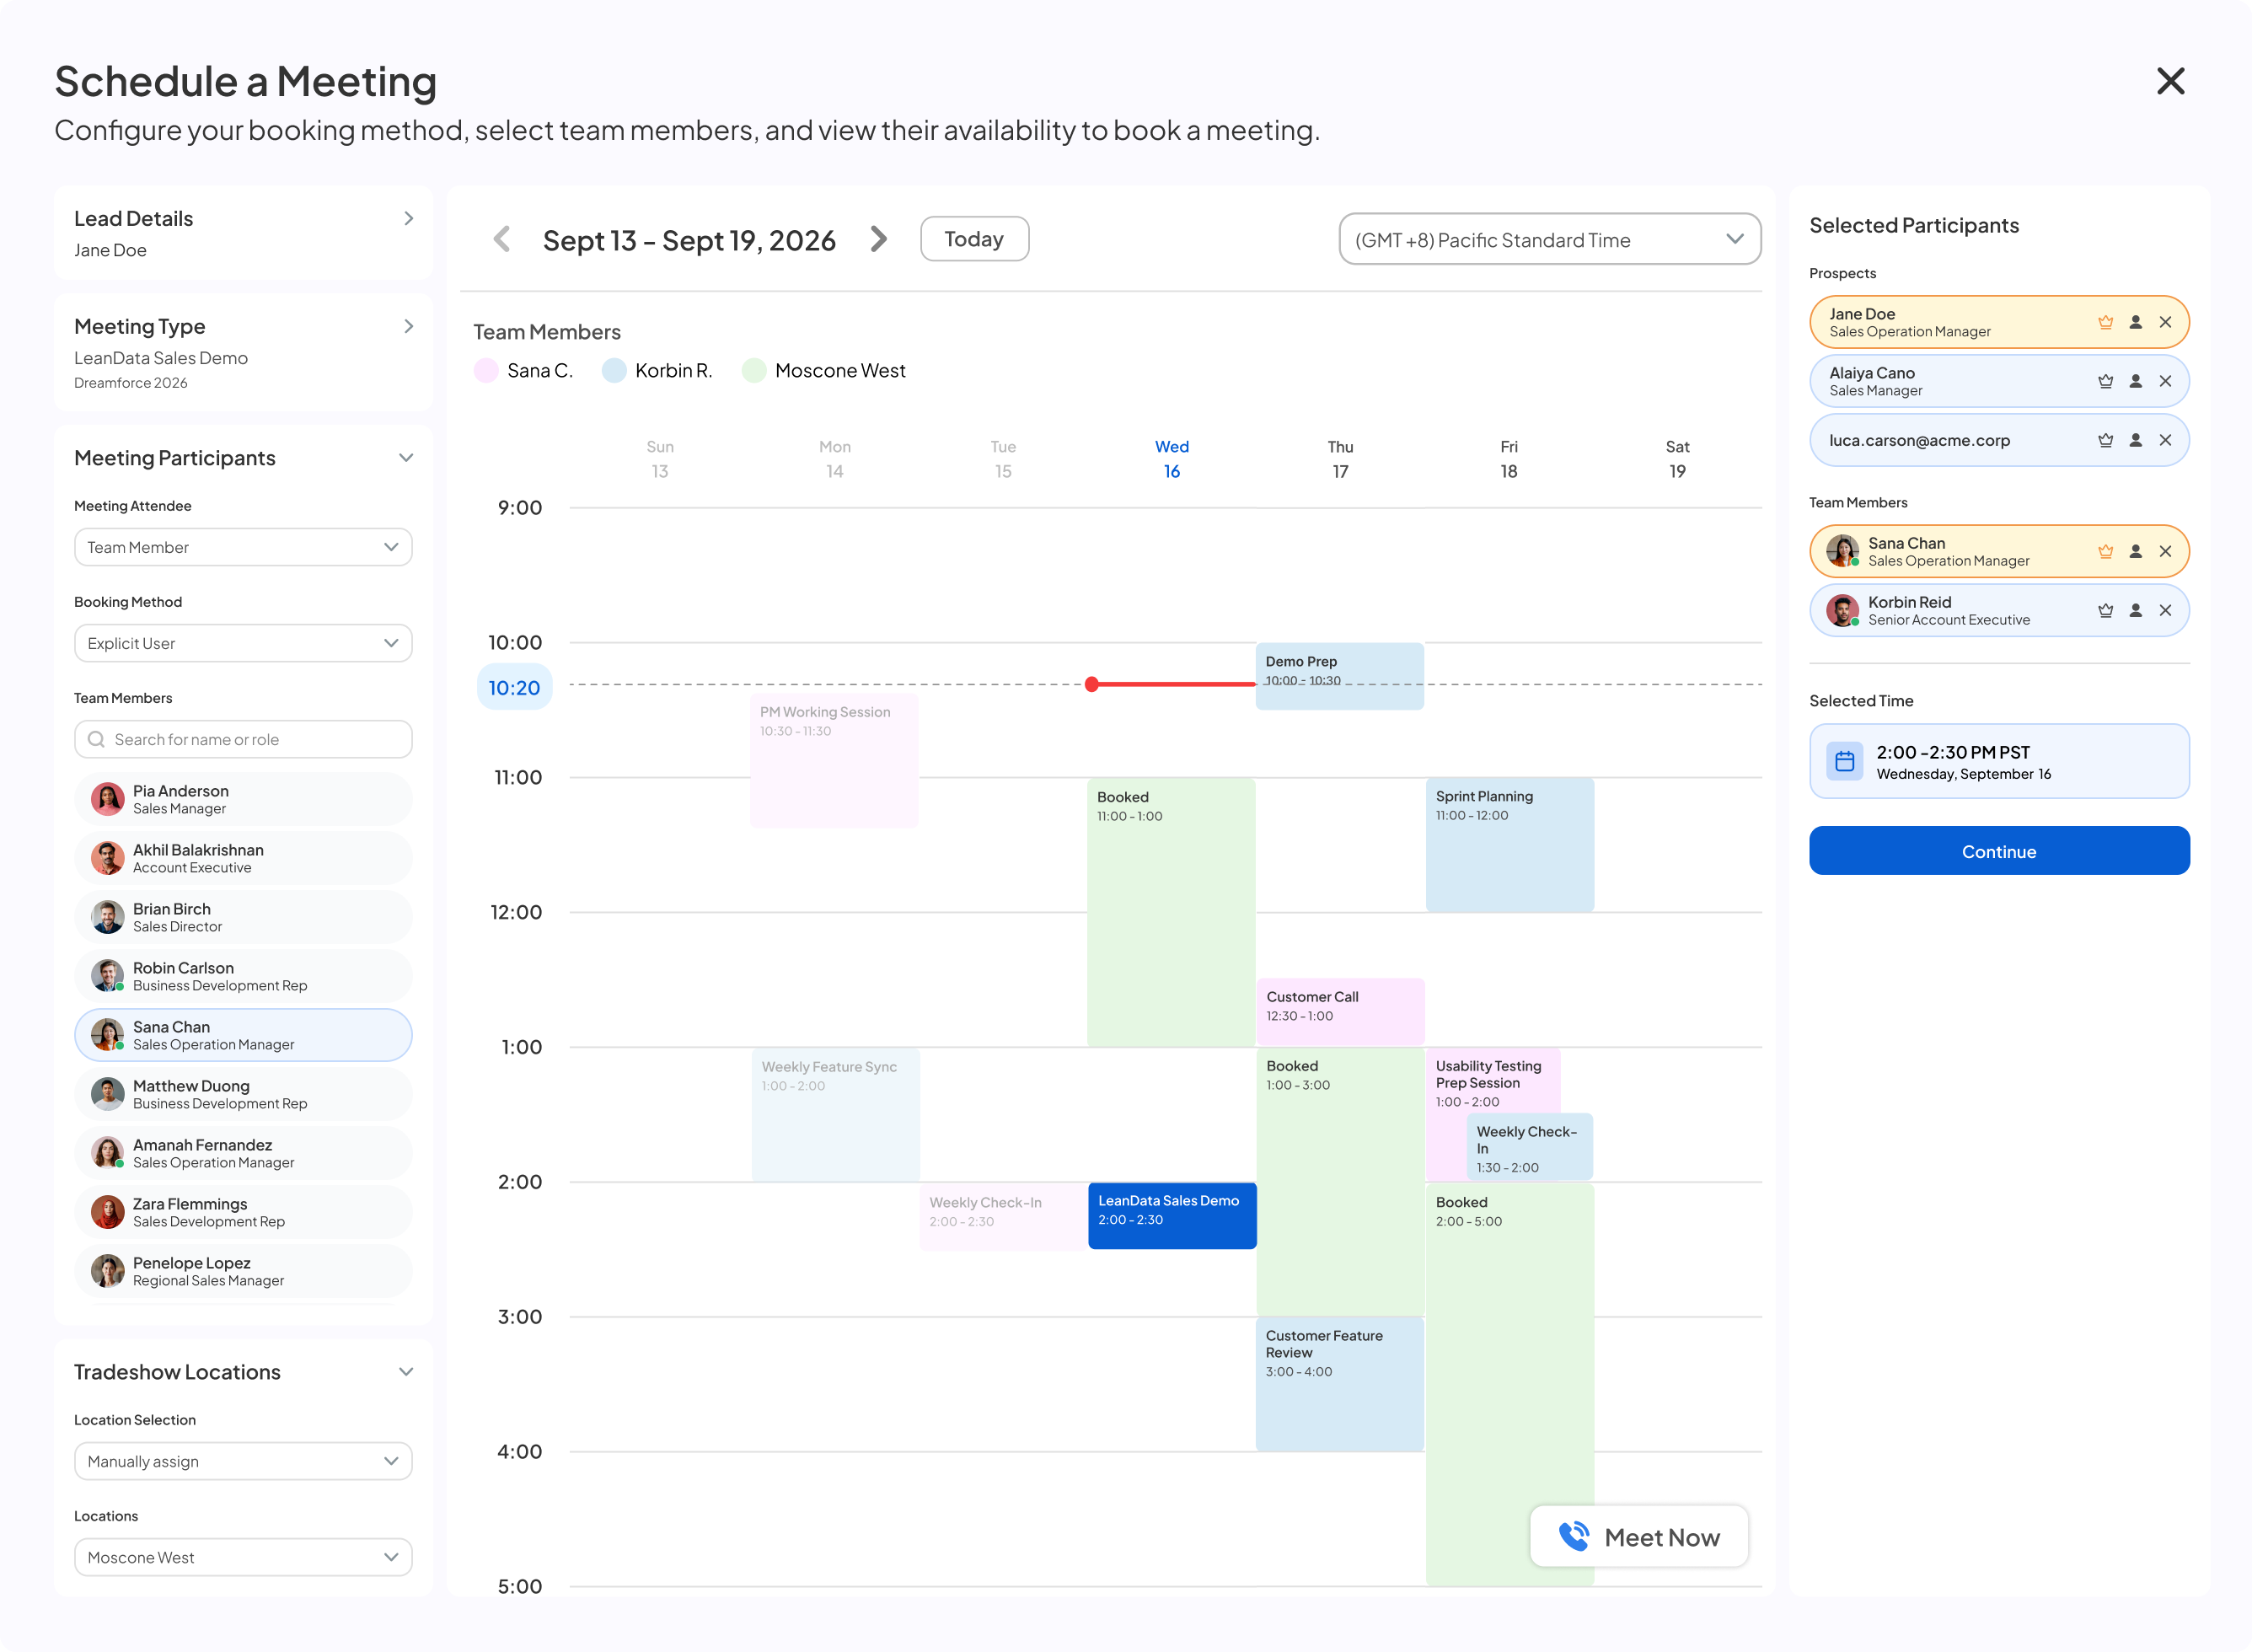Open the Booking Method dropdown

243,643
